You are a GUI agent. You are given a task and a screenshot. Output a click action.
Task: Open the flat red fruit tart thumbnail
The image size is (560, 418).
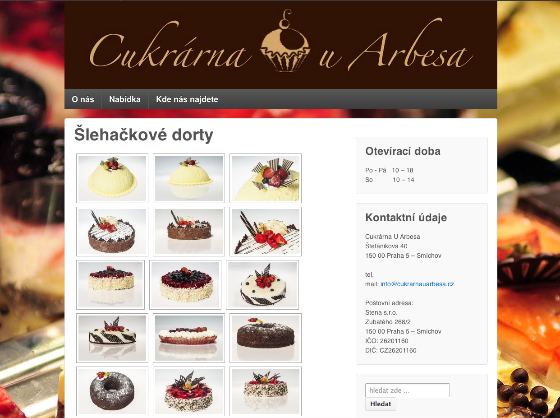tap(189, 338)
